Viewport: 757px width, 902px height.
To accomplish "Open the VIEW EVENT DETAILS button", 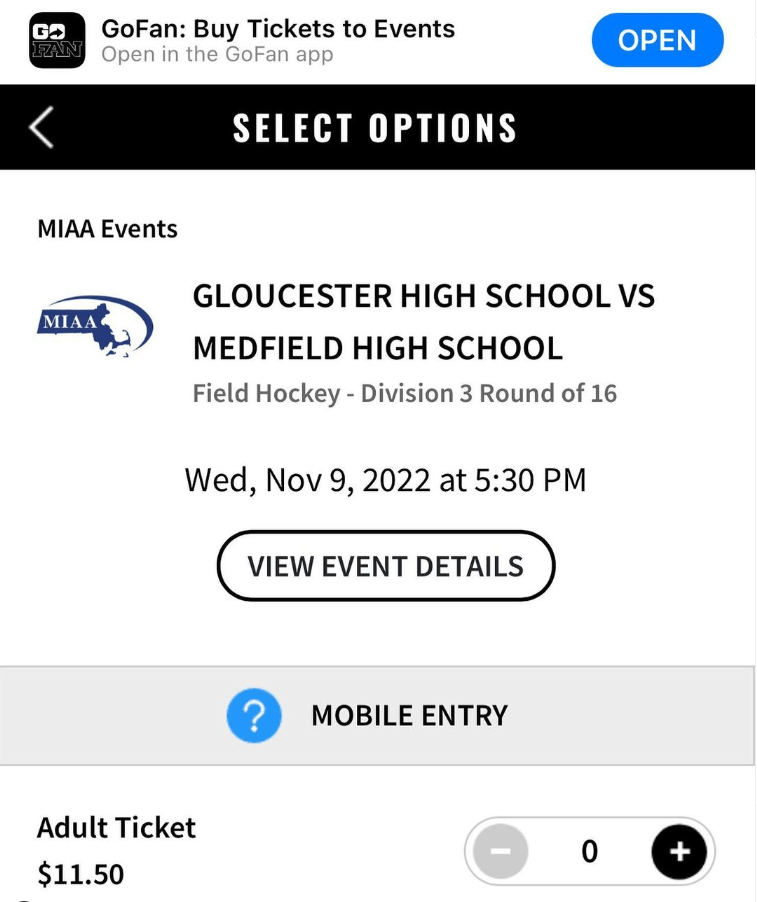I will point(385,566).
